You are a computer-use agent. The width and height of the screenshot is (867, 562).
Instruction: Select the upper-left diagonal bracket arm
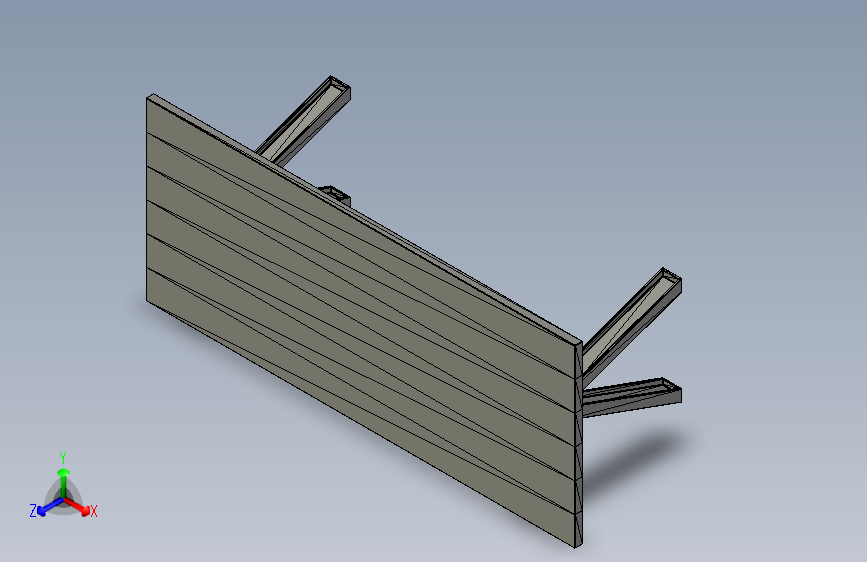305,120
